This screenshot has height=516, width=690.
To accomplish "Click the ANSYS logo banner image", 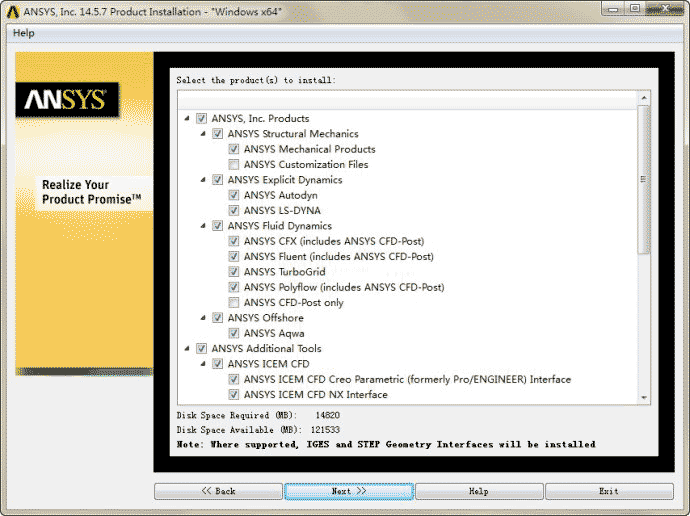I will point(67,100).
